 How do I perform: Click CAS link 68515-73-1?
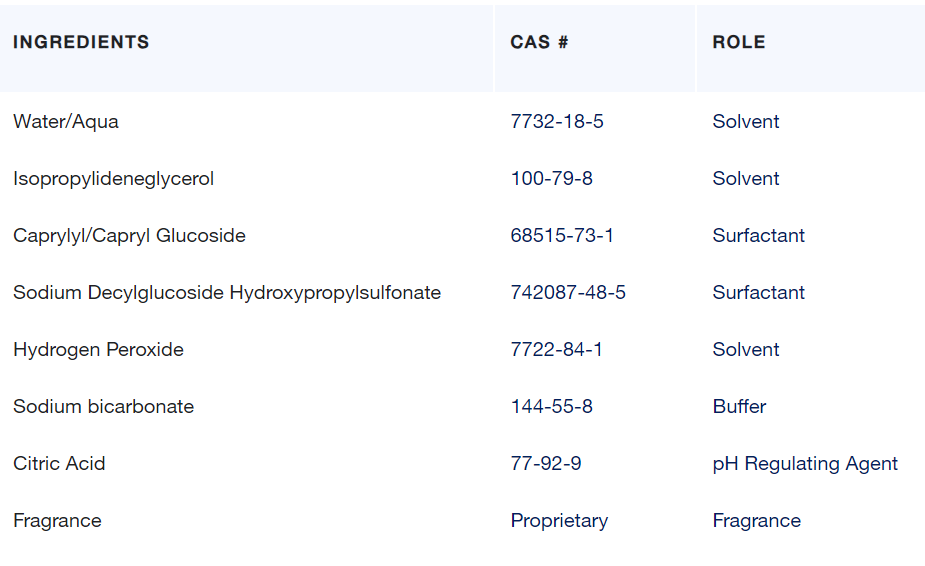click(562, 236)
